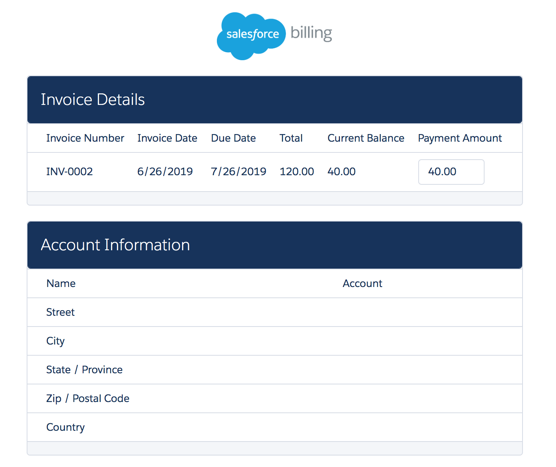
Task: Click the Invoice Date column header
Action: pos(167,138)
